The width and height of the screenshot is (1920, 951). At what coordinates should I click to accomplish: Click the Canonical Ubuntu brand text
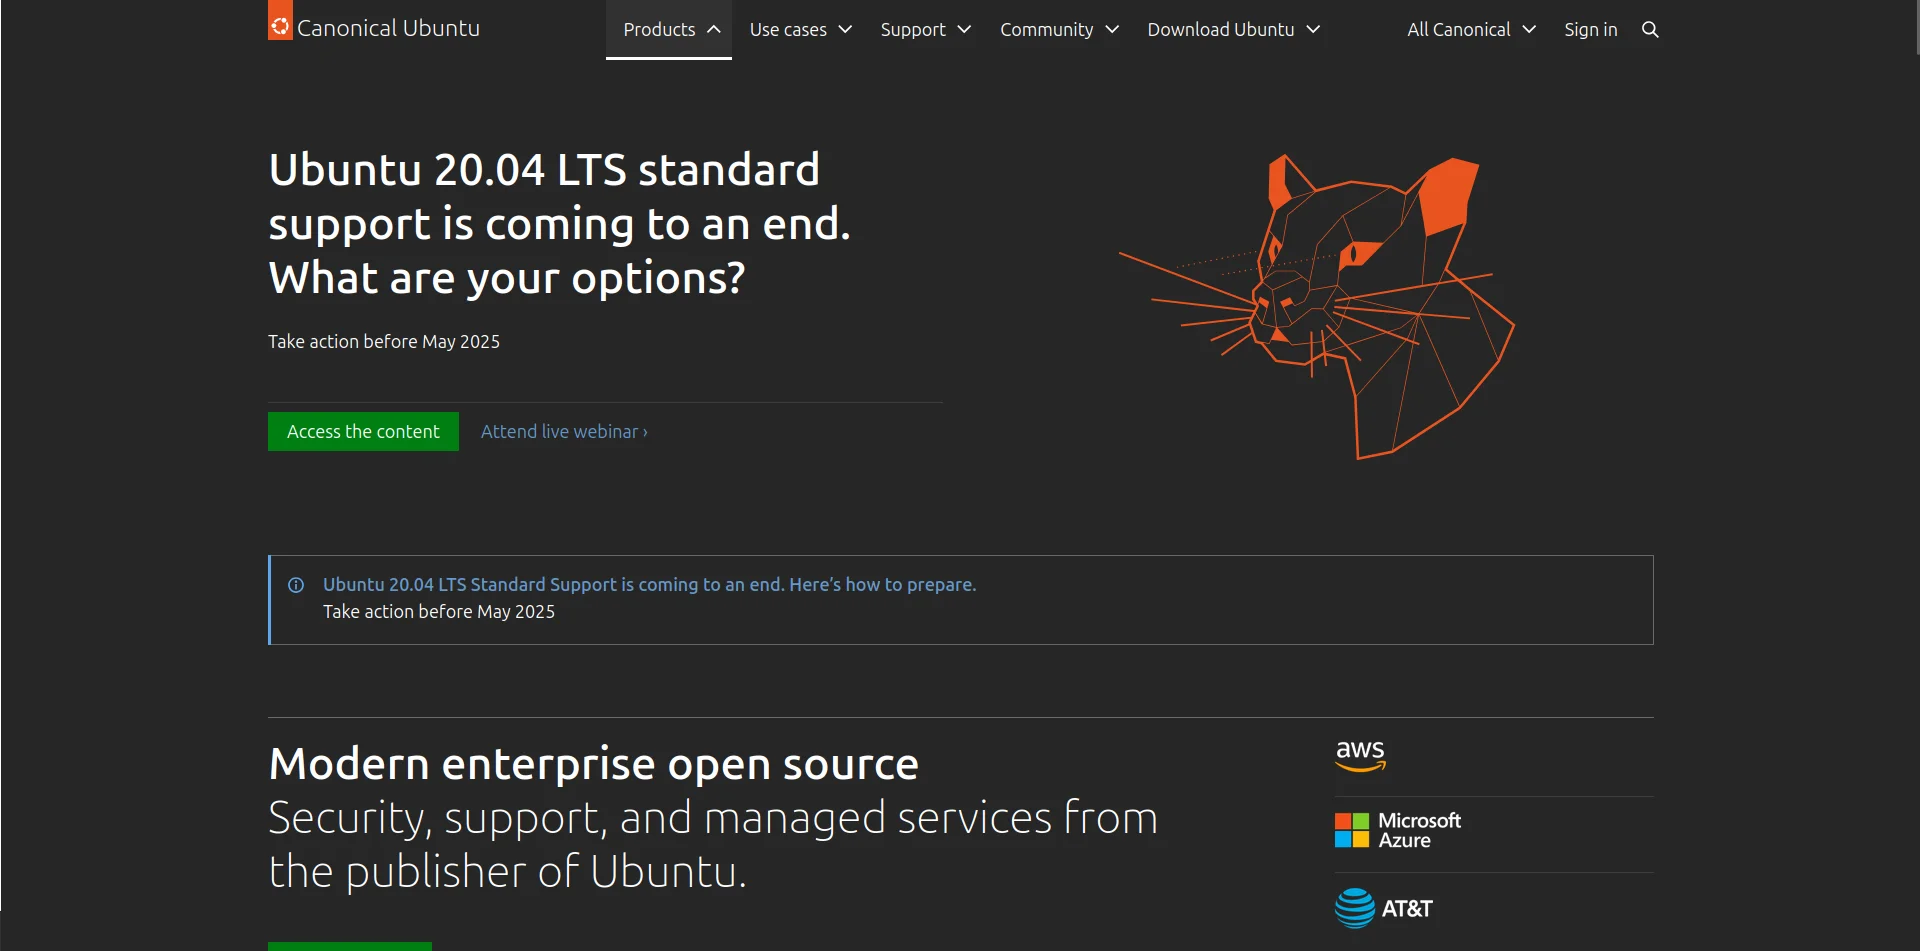click(388, 28)
